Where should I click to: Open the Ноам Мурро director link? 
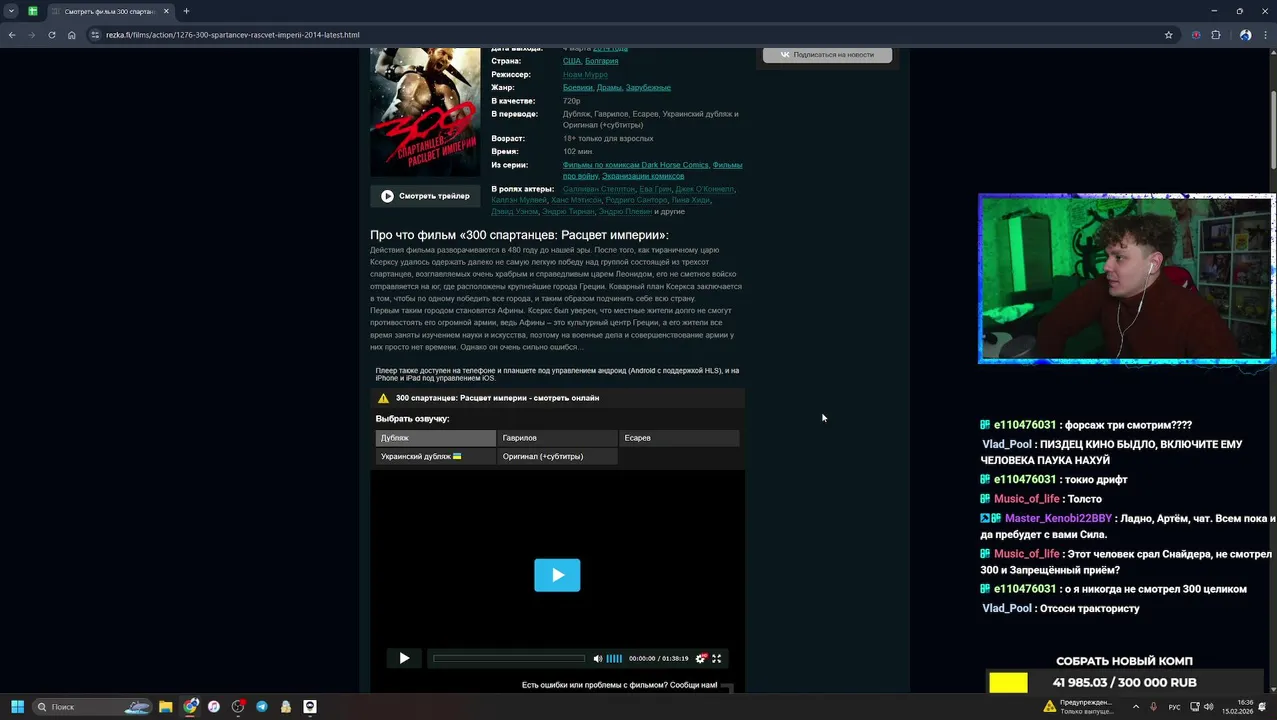[x=585, y=74]
